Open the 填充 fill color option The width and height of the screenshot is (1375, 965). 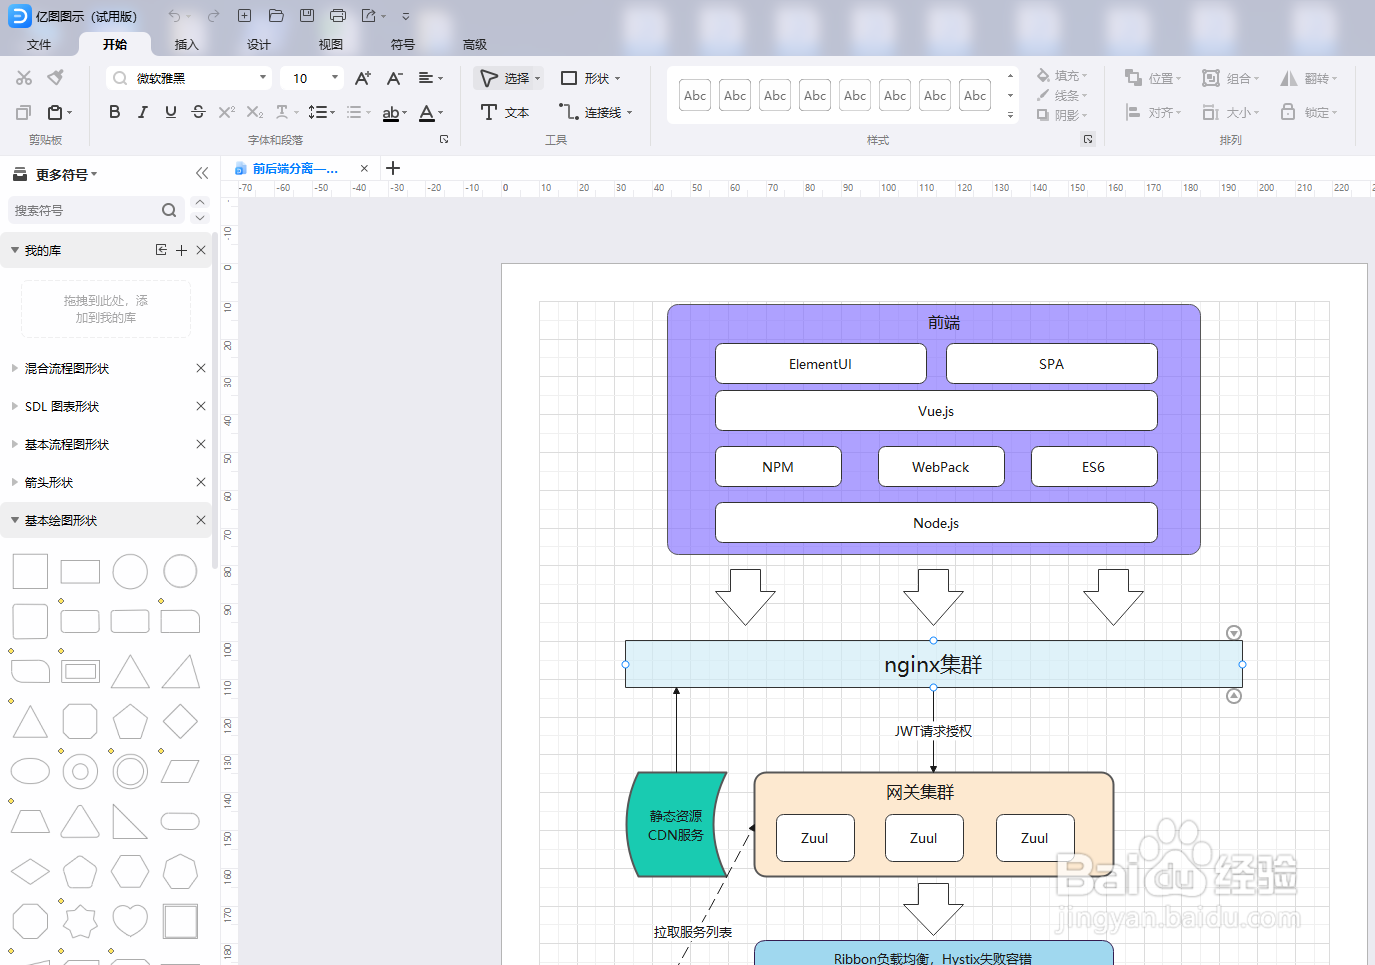click(1061, 76)
